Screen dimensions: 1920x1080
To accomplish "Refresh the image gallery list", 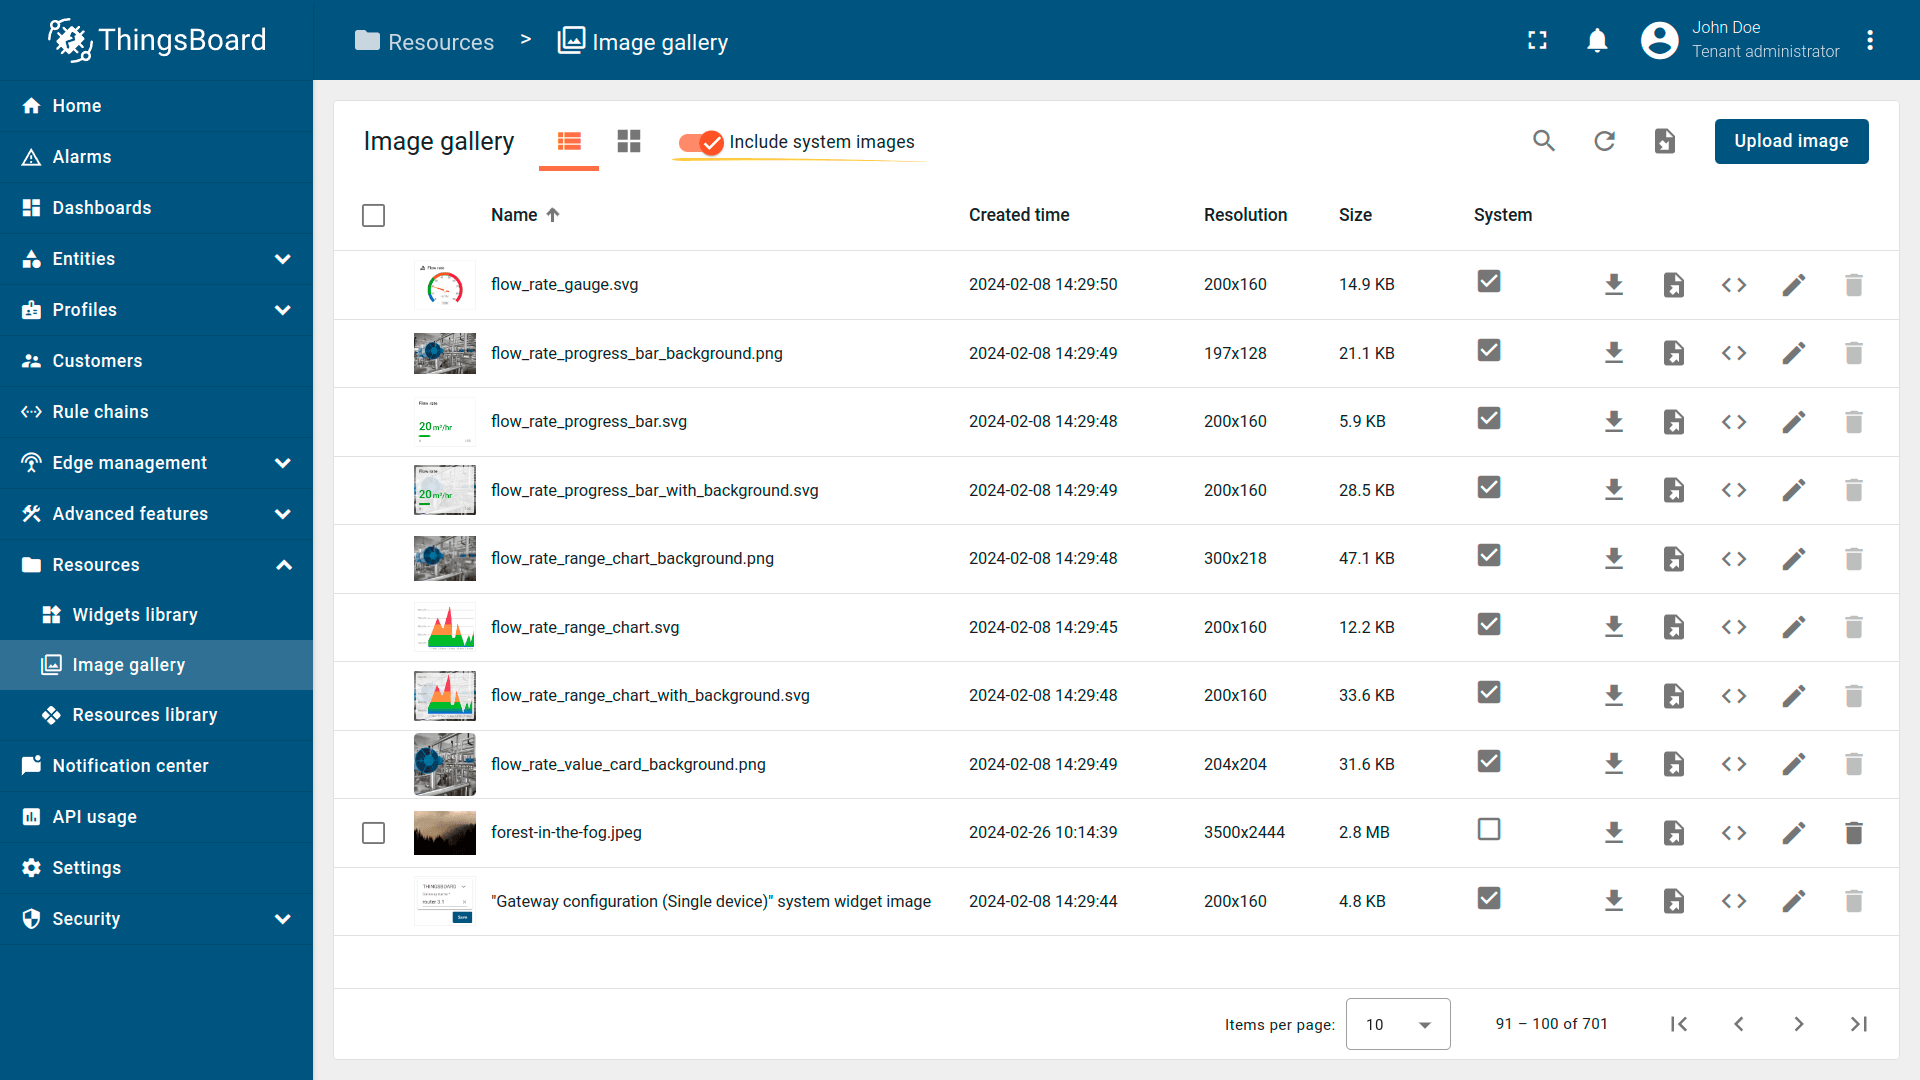I will coord(1604,141).
